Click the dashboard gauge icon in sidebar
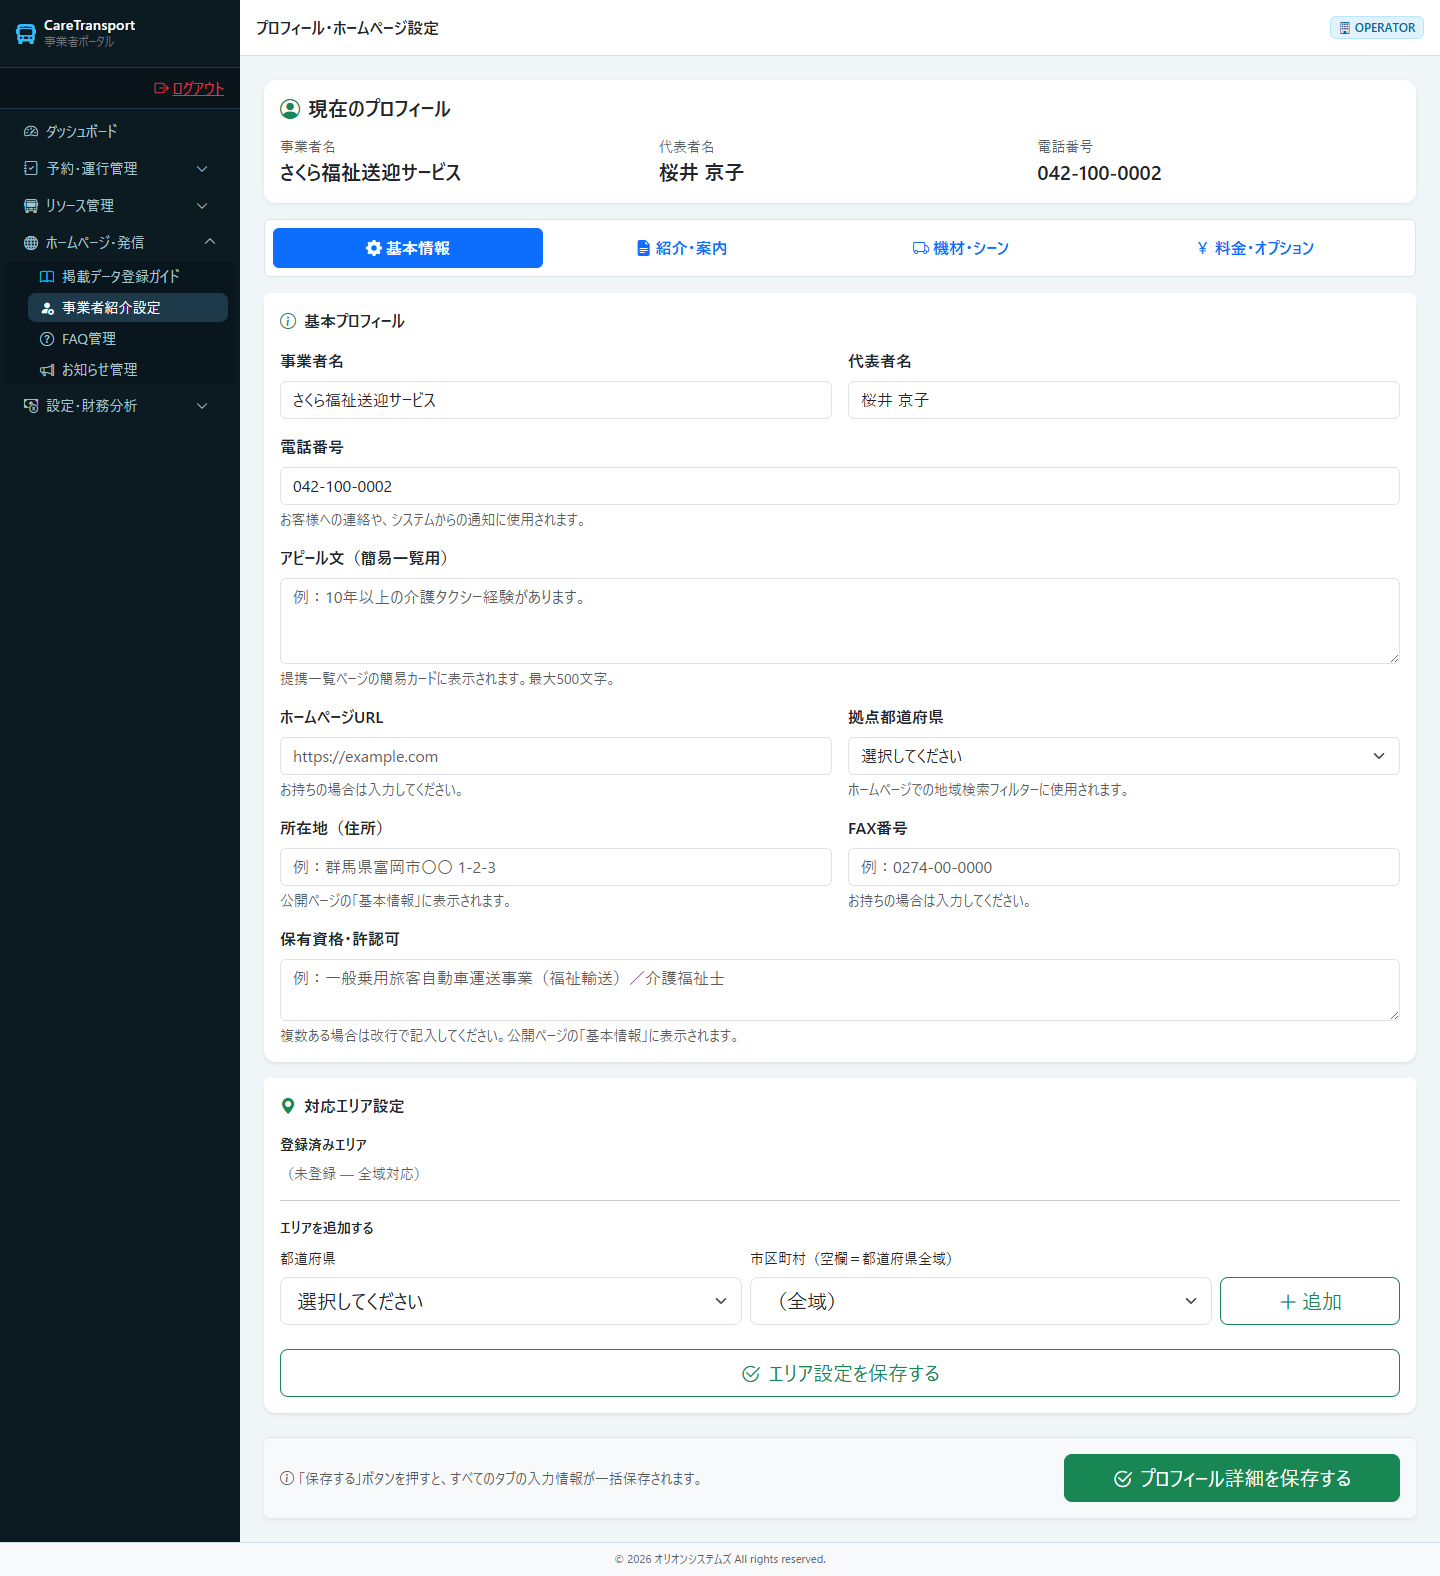The width and height of the screenshot is (1440, 1576). (x=31, y=131)
